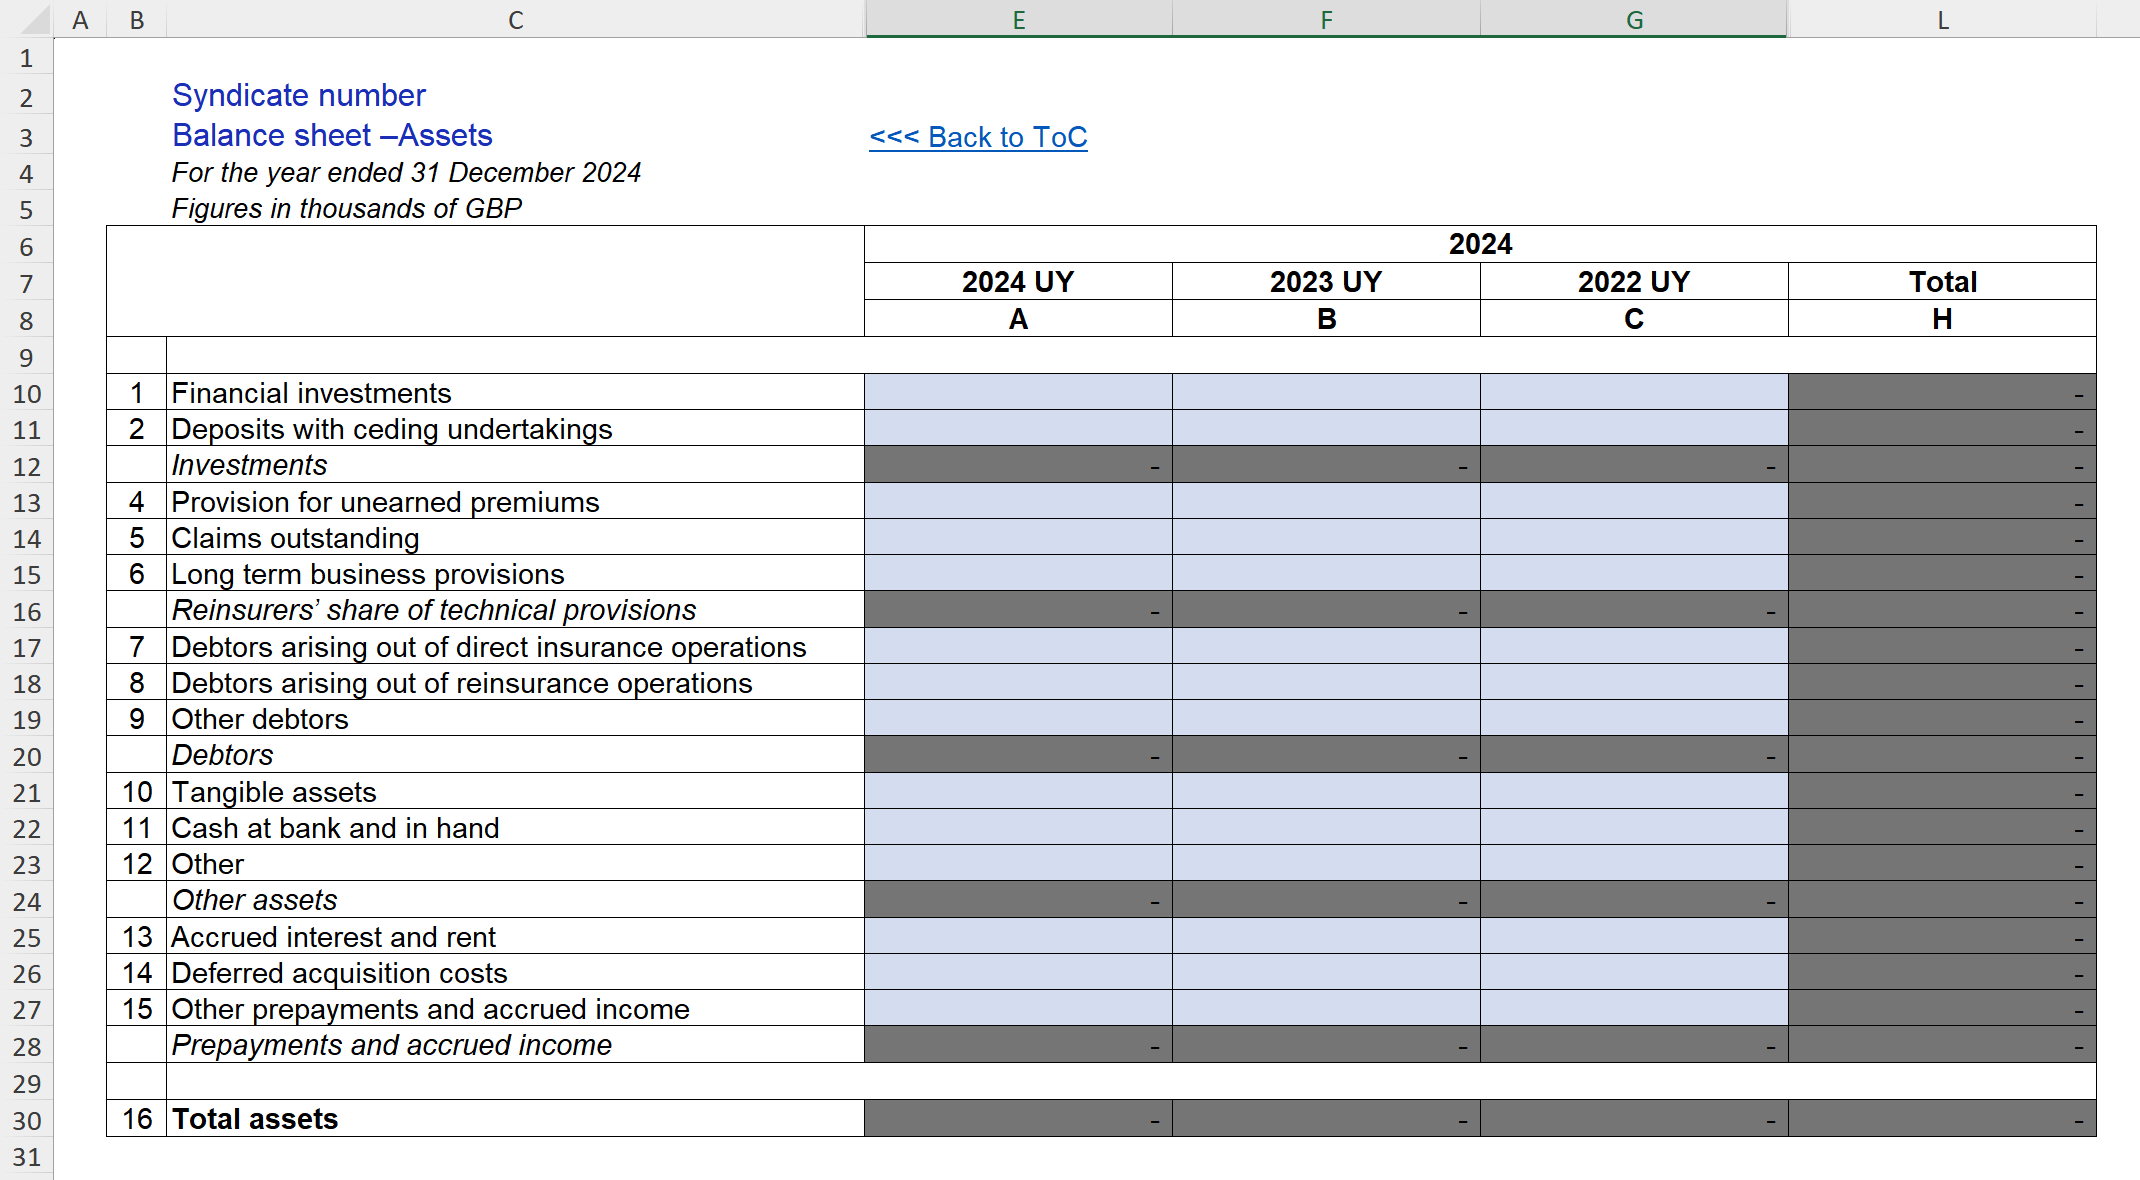Click the "2023 UY" header cell
This screenshot has width=2140, height=1180.
(x=1326, y=281)
